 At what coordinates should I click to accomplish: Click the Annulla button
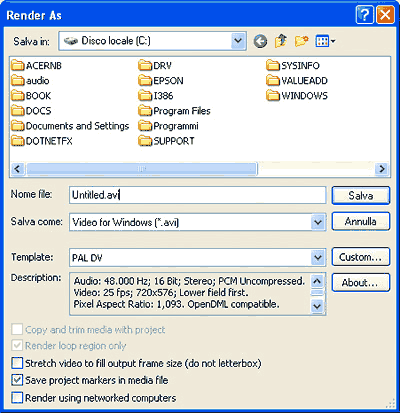pyautogui.click(x=361, y=221)
